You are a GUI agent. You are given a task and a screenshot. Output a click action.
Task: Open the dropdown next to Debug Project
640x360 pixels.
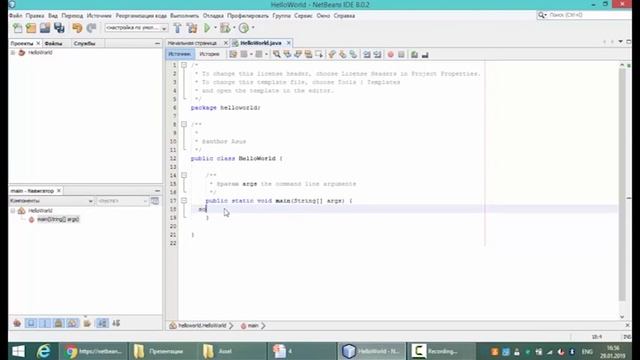(234, 28)
